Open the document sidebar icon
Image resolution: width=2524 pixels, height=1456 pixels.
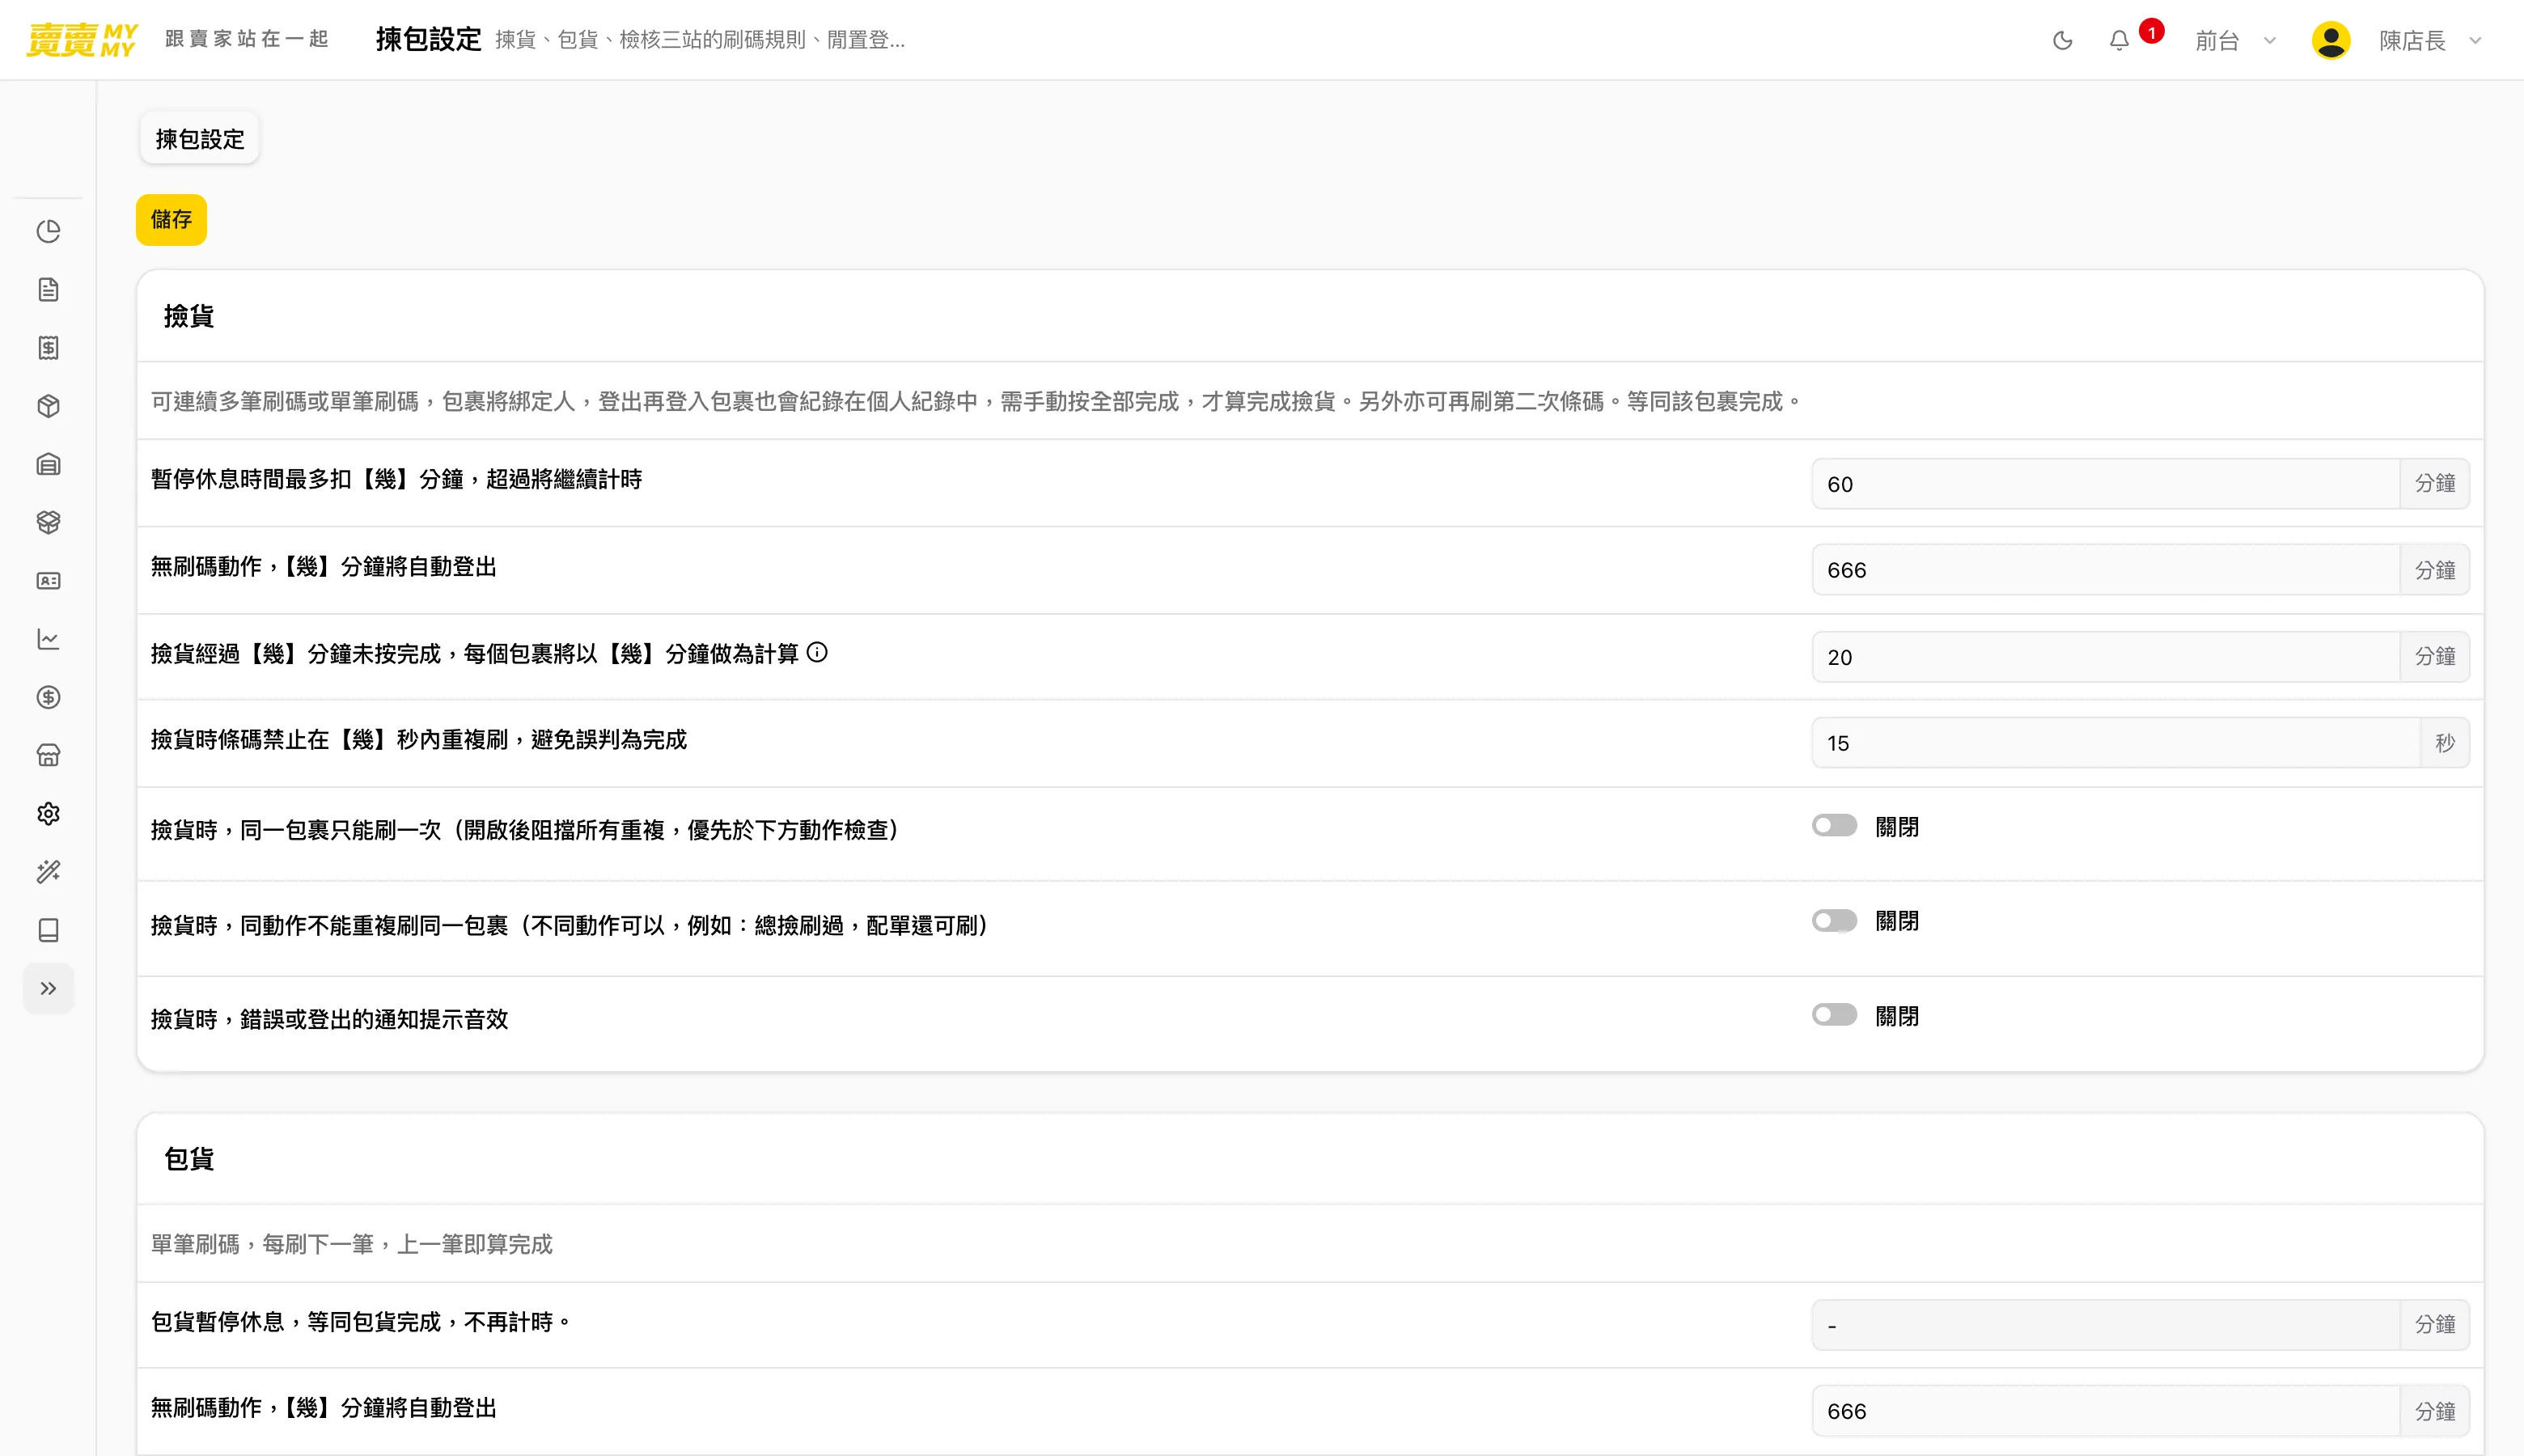[x=48, y=290]
